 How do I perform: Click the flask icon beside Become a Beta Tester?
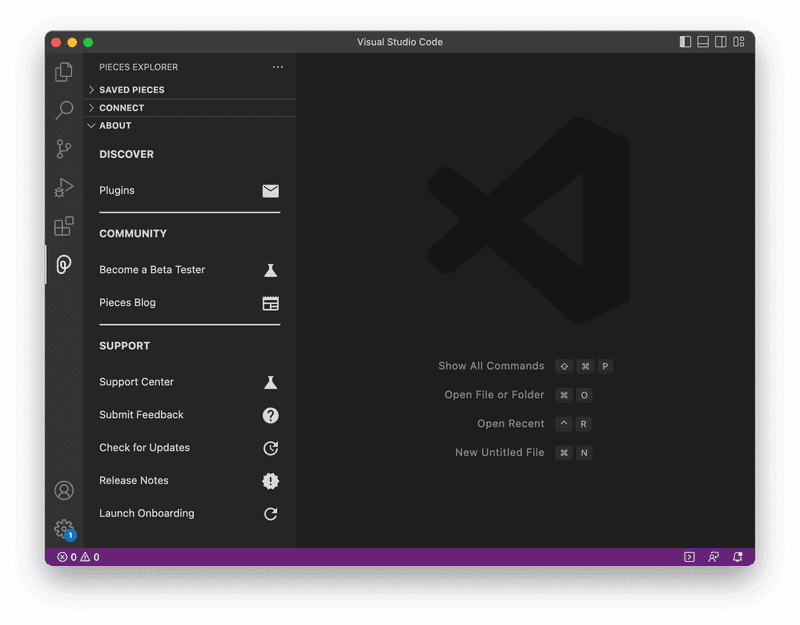(270, 270)
